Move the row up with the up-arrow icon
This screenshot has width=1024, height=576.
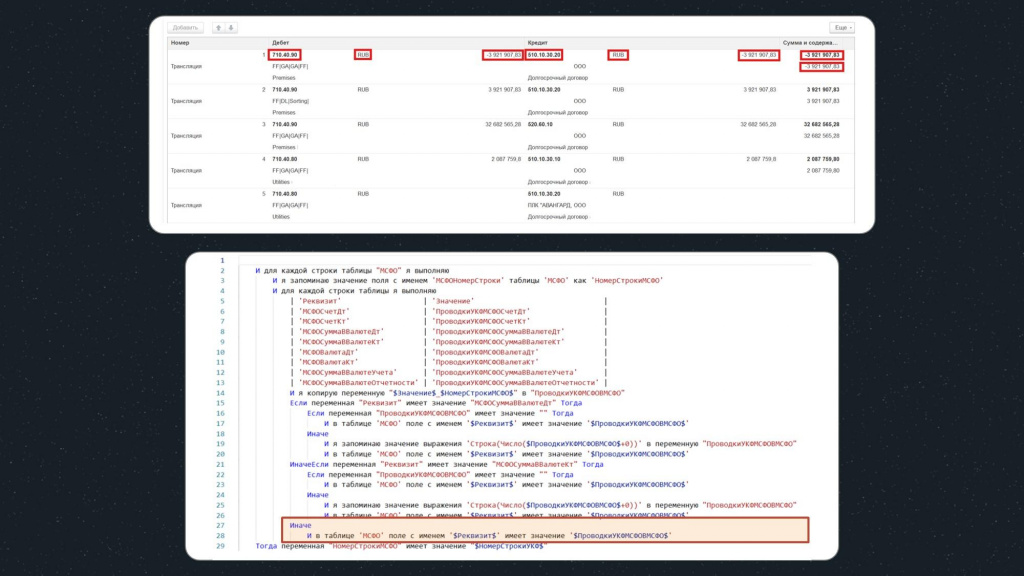[219, 27]
